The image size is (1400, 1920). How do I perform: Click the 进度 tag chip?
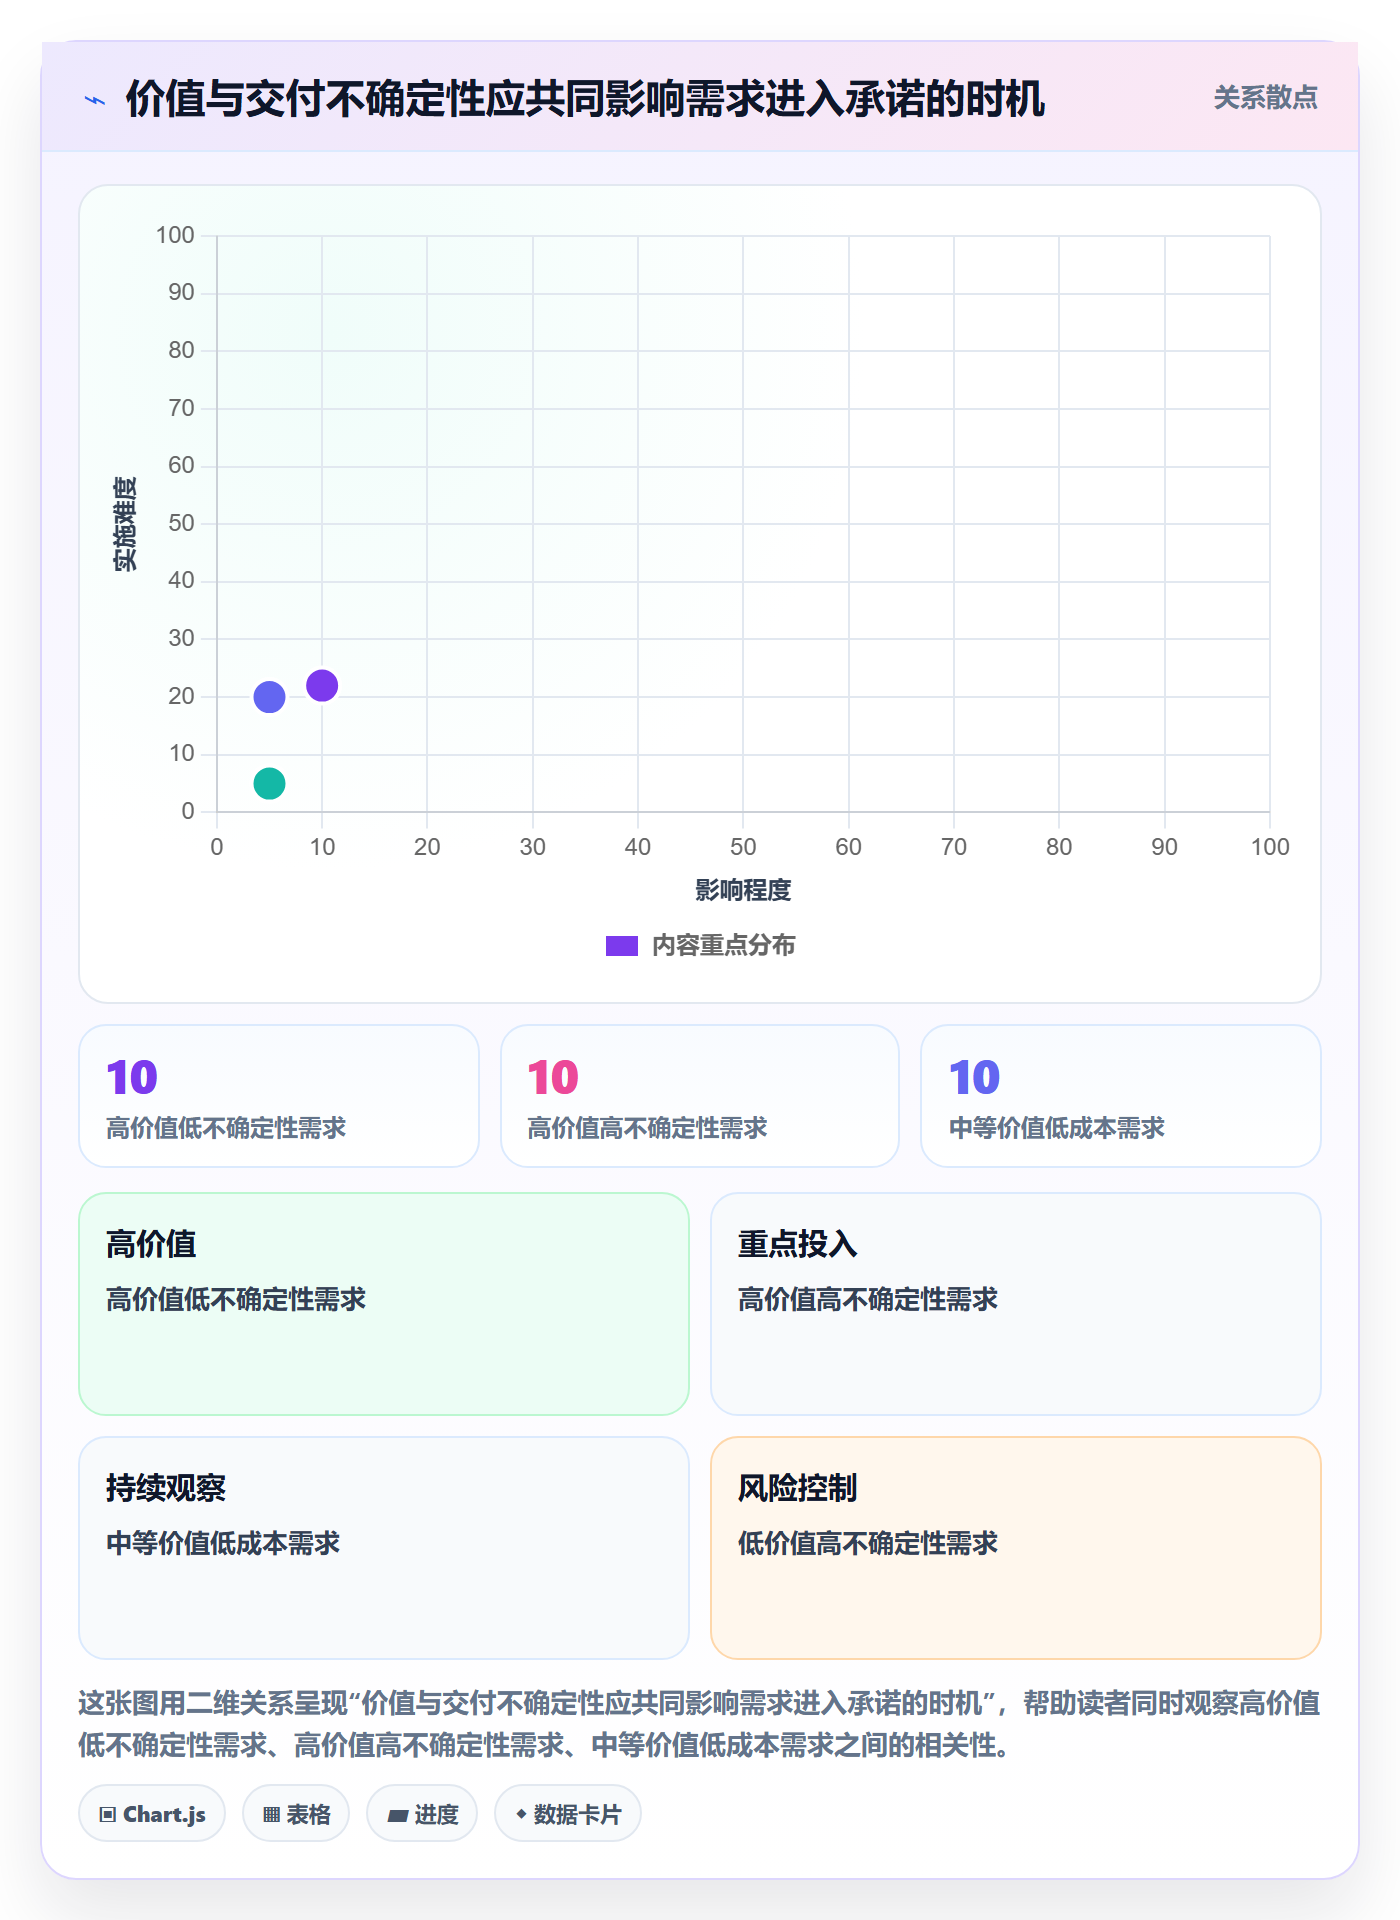[422, 1814]
